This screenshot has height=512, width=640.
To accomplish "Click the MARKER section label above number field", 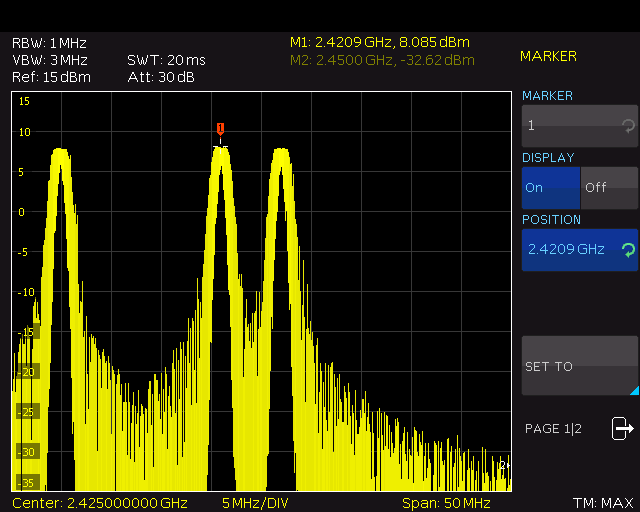I will pos(547,96).
